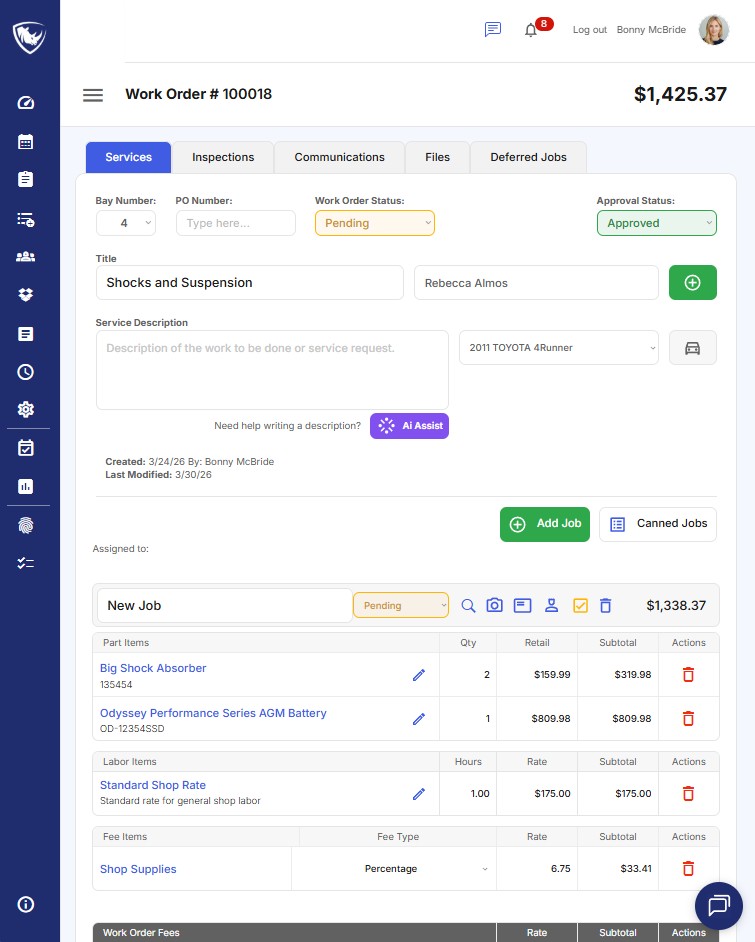Viewport: 755px width, 942px height.
Task: Click the Ai Assist button
Action: pyautogui.click(x=409, y=426)
